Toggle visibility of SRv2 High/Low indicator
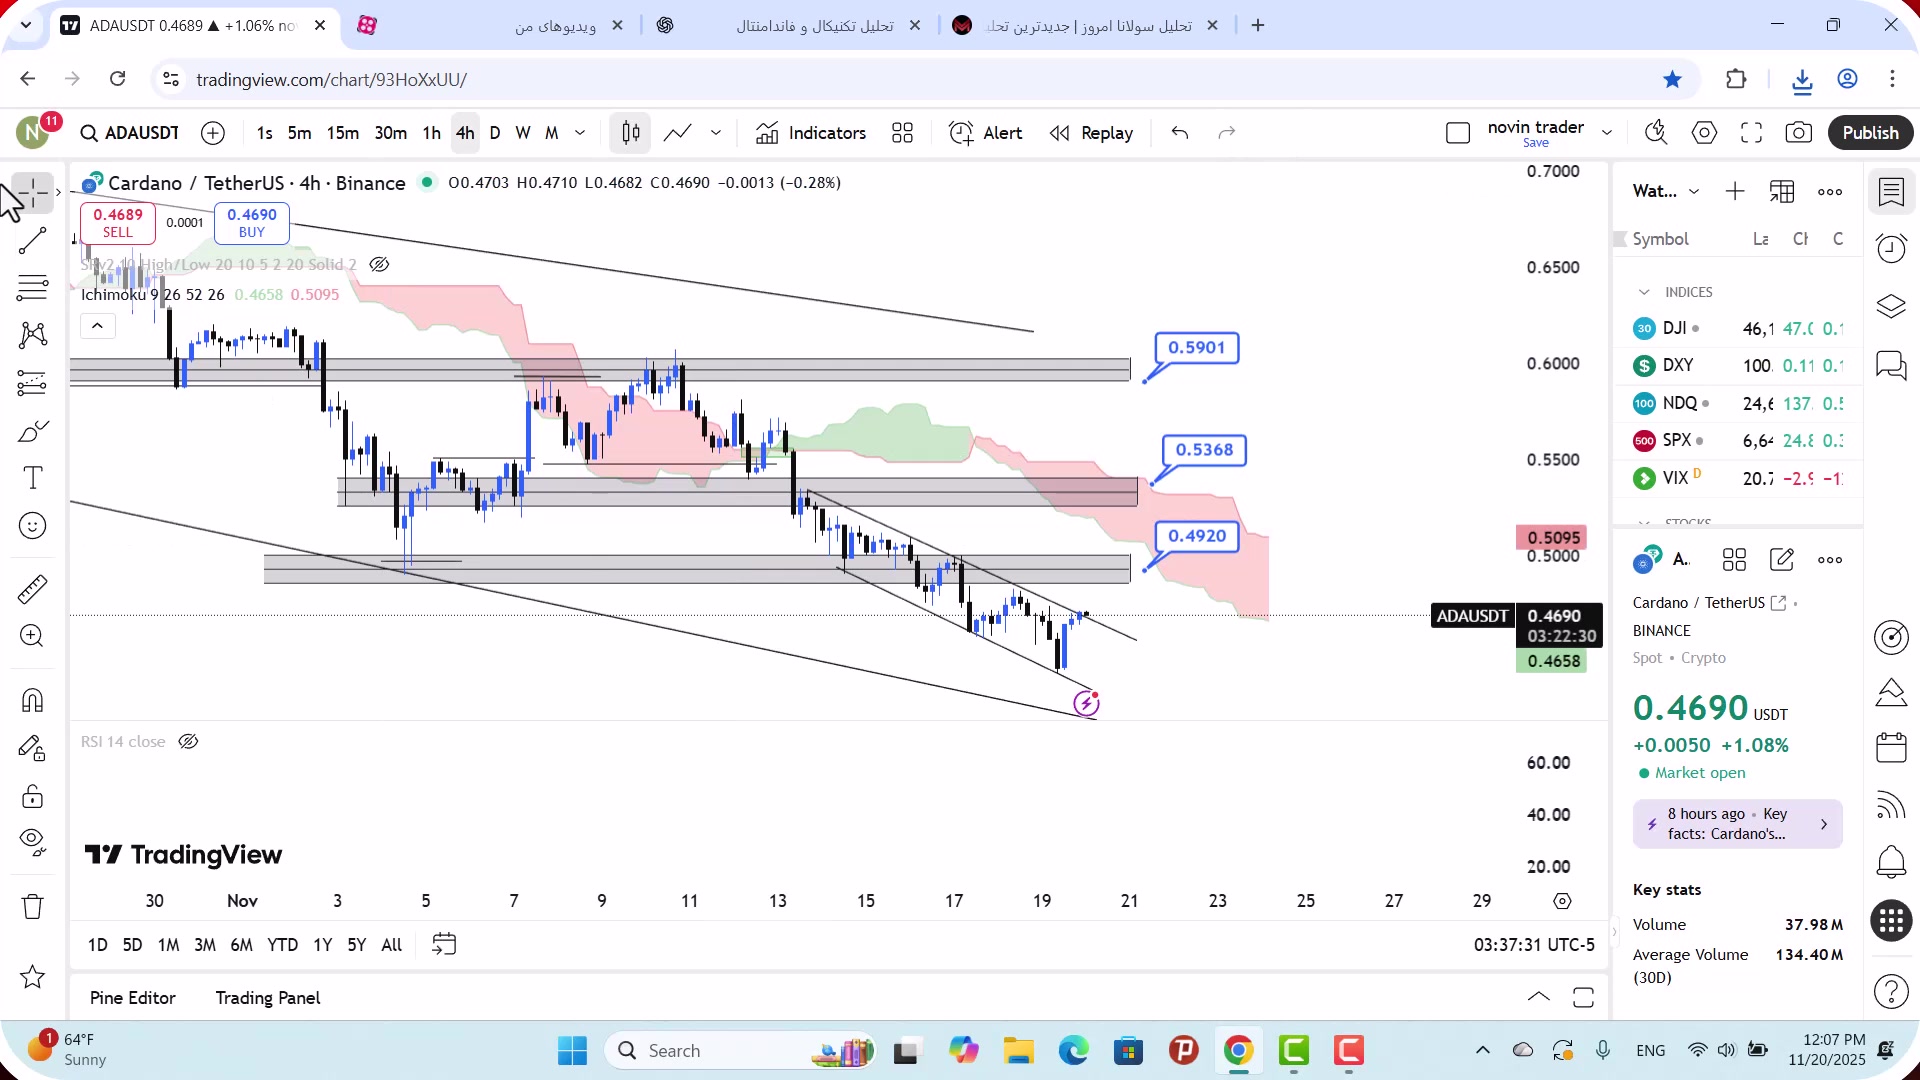1920x1080 pixels. point(379,265)
